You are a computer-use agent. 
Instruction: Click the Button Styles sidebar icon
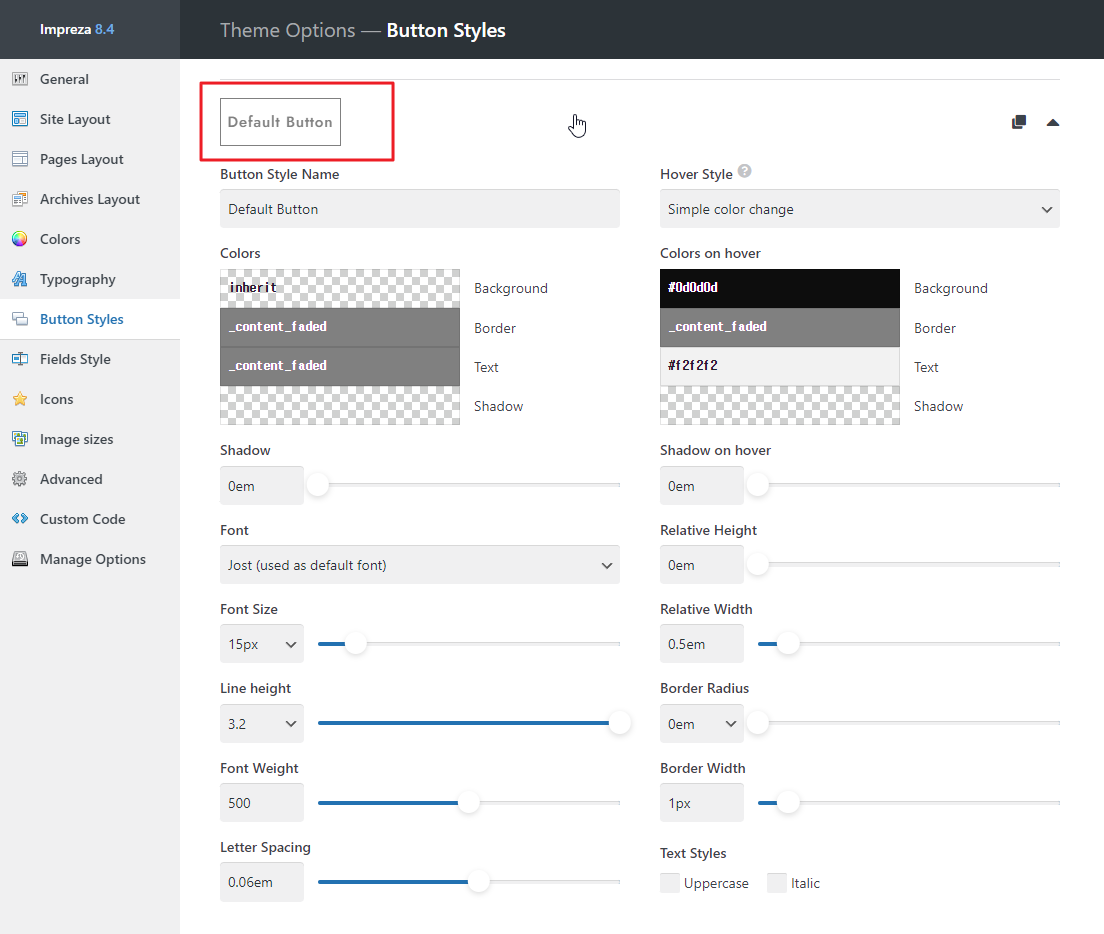(x=20, y=320)
